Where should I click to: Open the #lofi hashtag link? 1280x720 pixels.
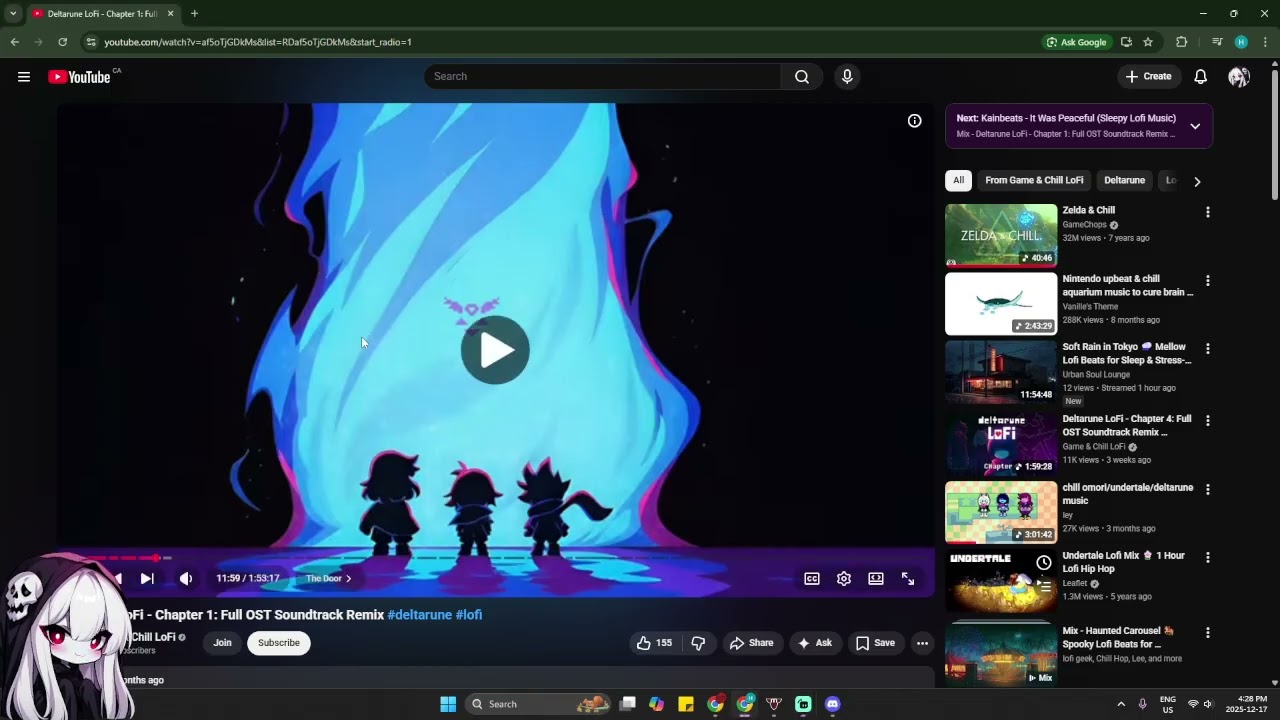tap(469, 615)
